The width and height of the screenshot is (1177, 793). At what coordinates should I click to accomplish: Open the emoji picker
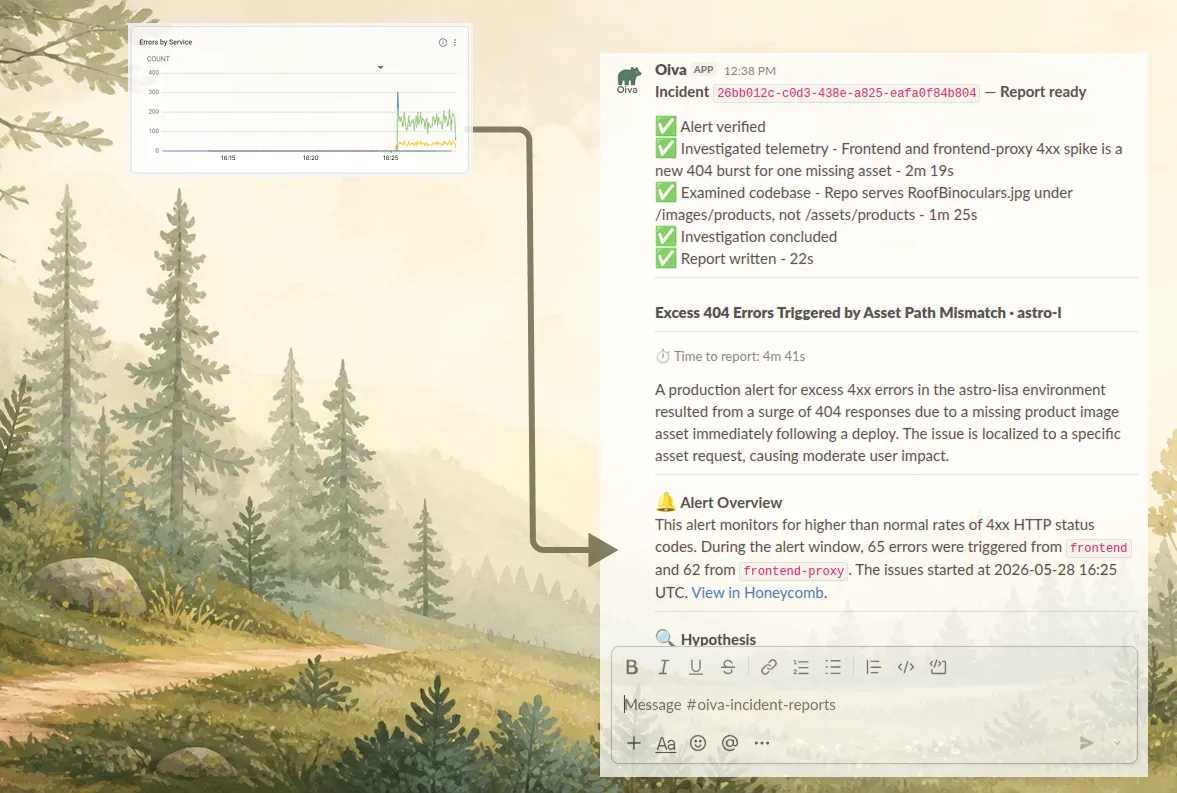click(698, 743)
